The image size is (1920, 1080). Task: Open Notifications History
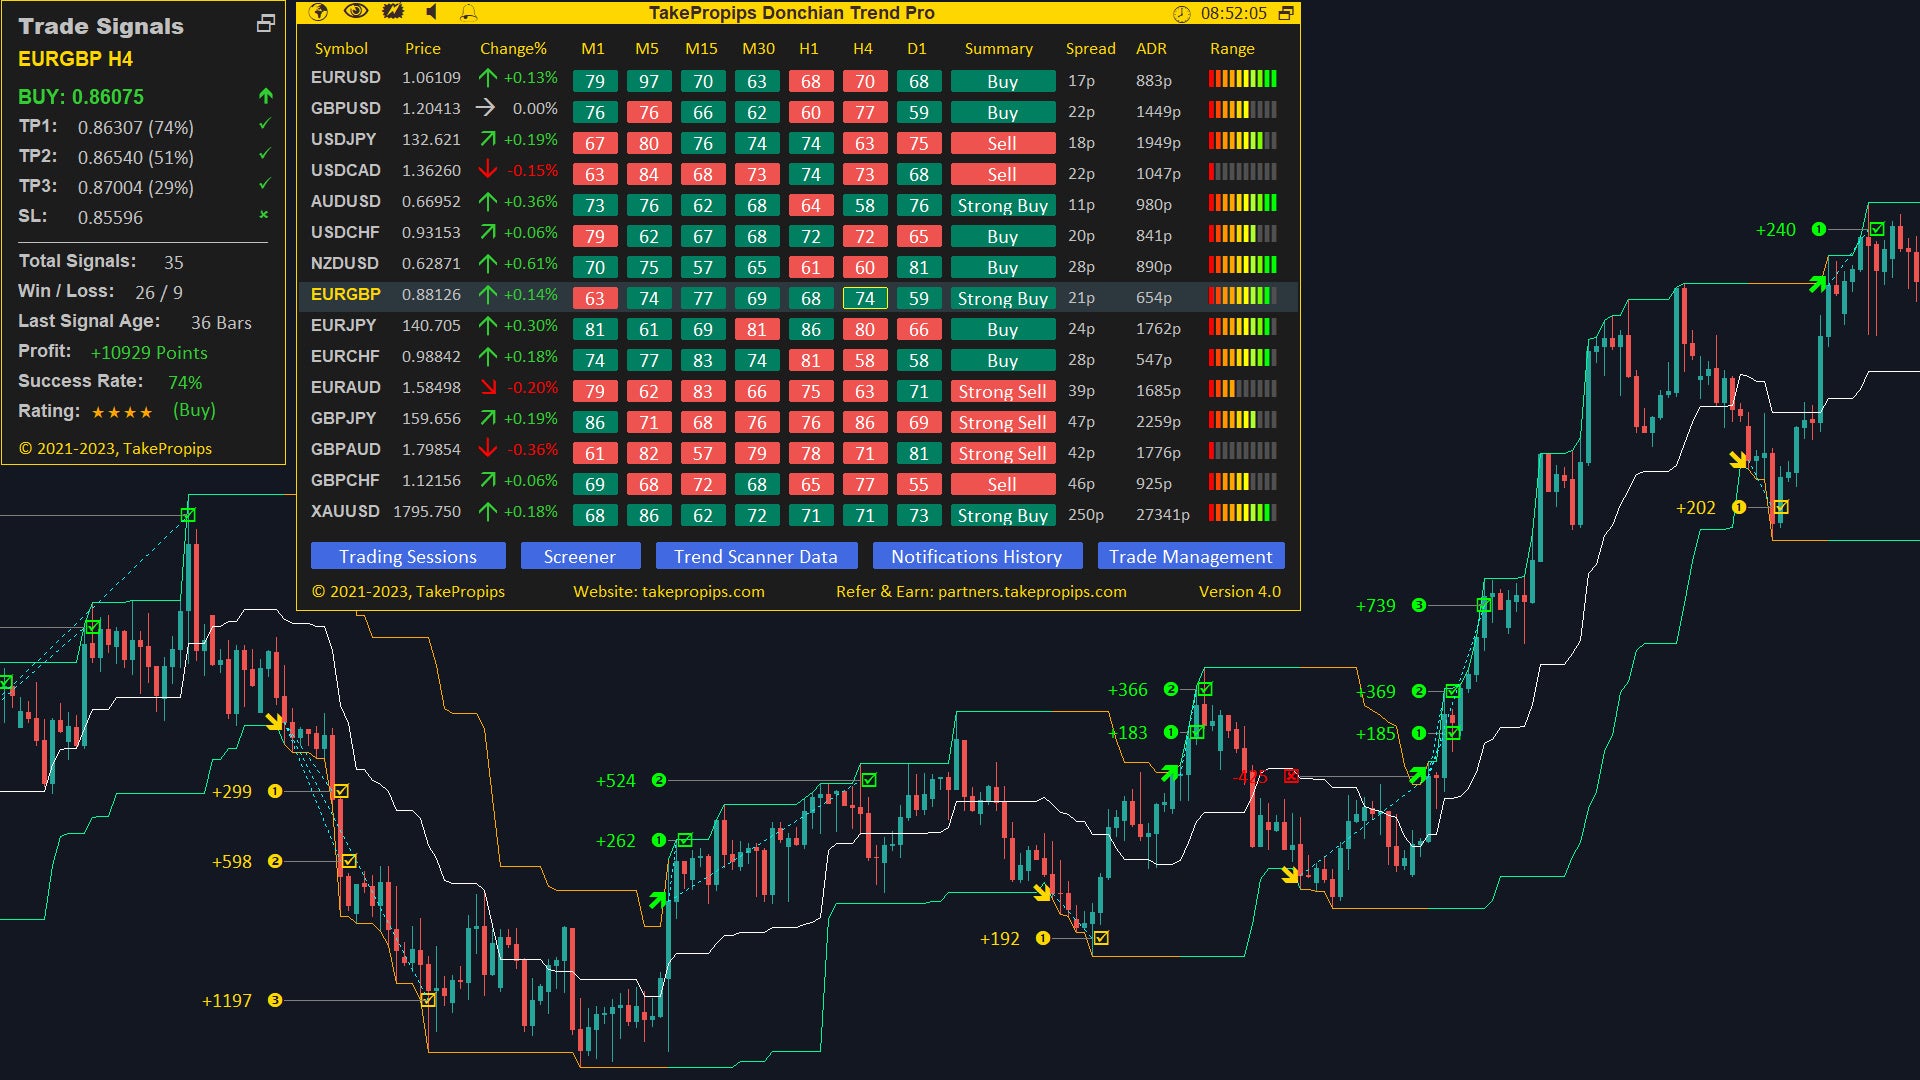pos(976,556)
